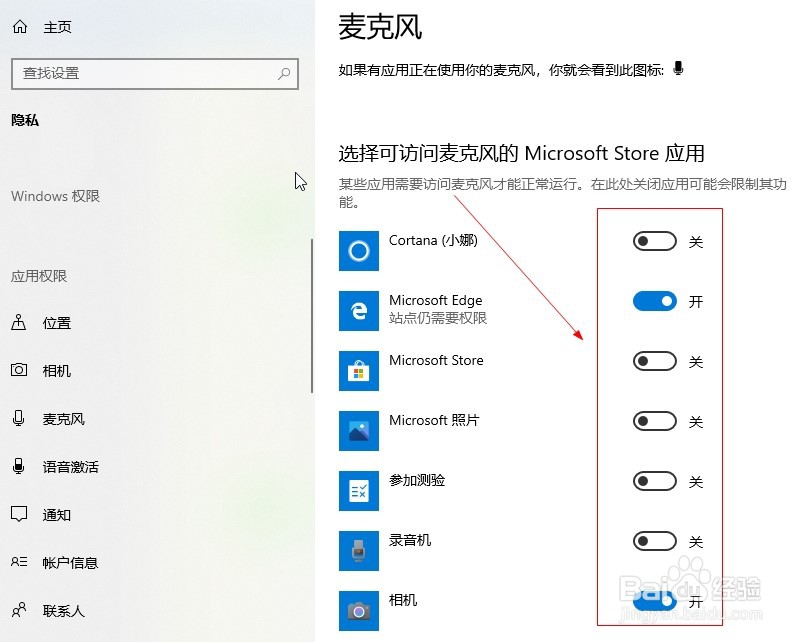807x642 pixels.
Task: Click the 查找设置 search box
Action: [x=155, y=74]
